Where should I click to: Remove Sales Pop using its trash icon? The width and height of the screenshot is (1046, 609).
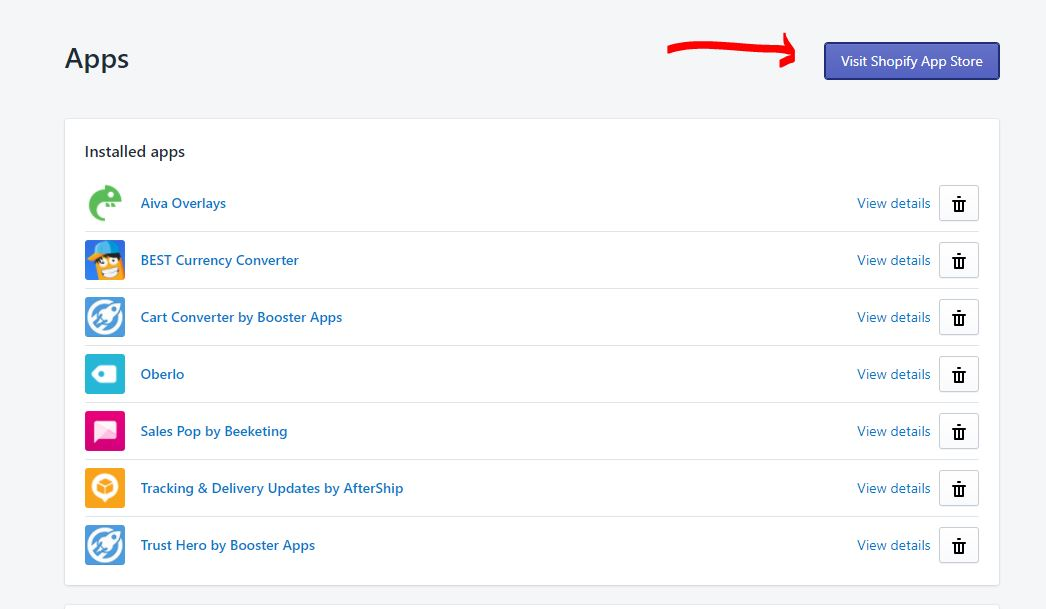[x=959, y=432]
